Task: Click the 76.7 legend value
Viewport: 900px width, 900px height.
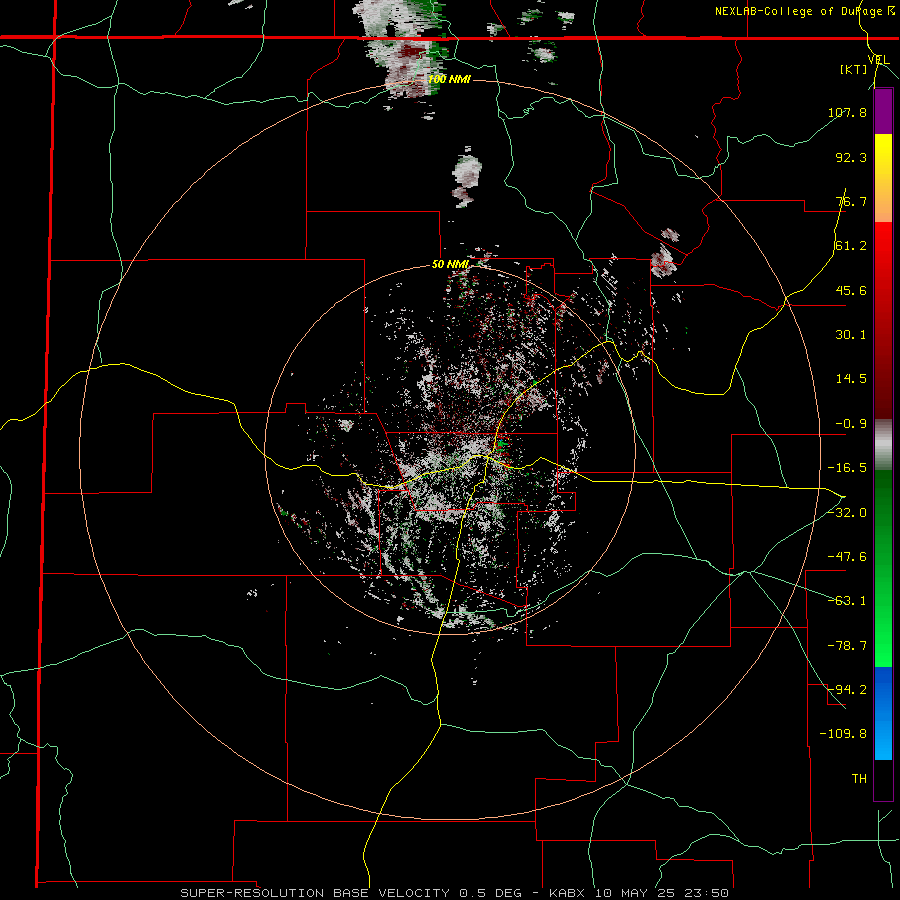Action: tap(851, 201)
